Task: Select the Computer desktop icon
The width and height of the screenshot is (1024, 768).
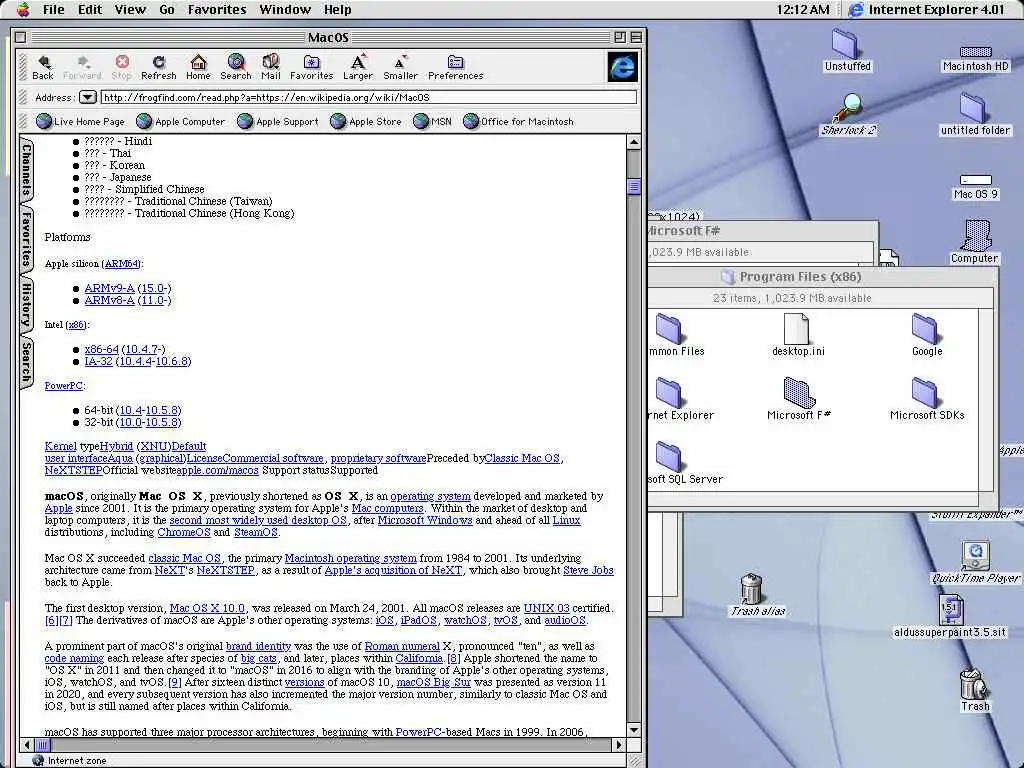Action: click(974, 242)
